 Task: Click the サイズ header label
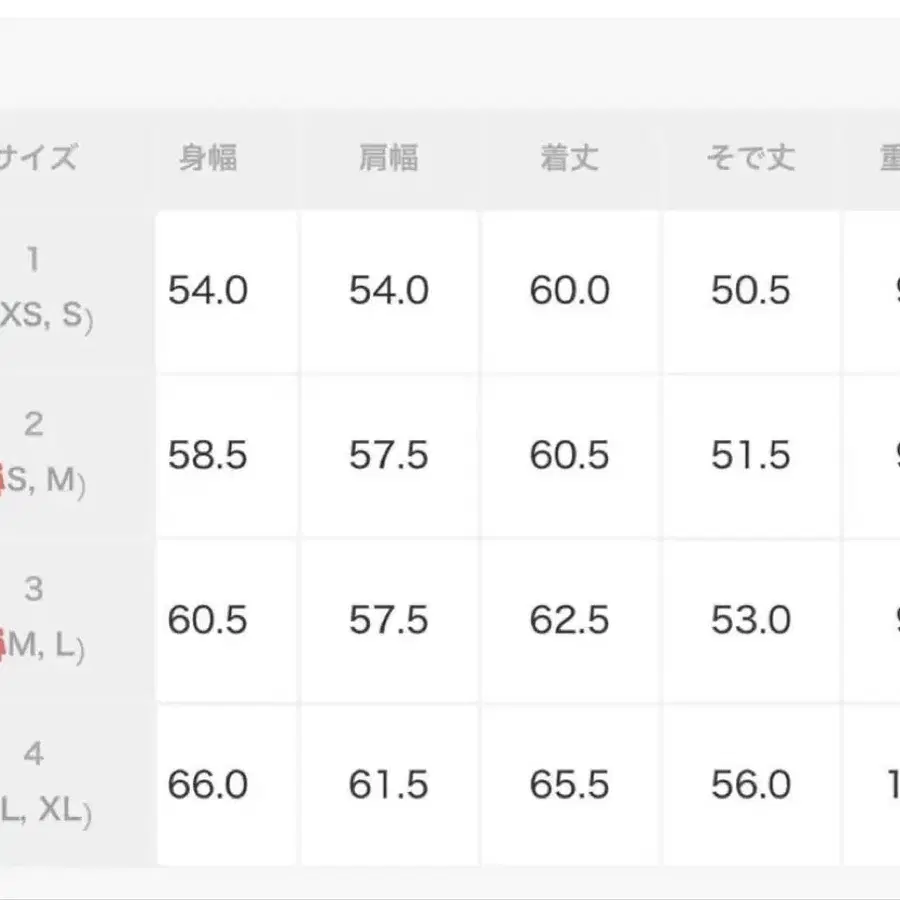[38, 158]
